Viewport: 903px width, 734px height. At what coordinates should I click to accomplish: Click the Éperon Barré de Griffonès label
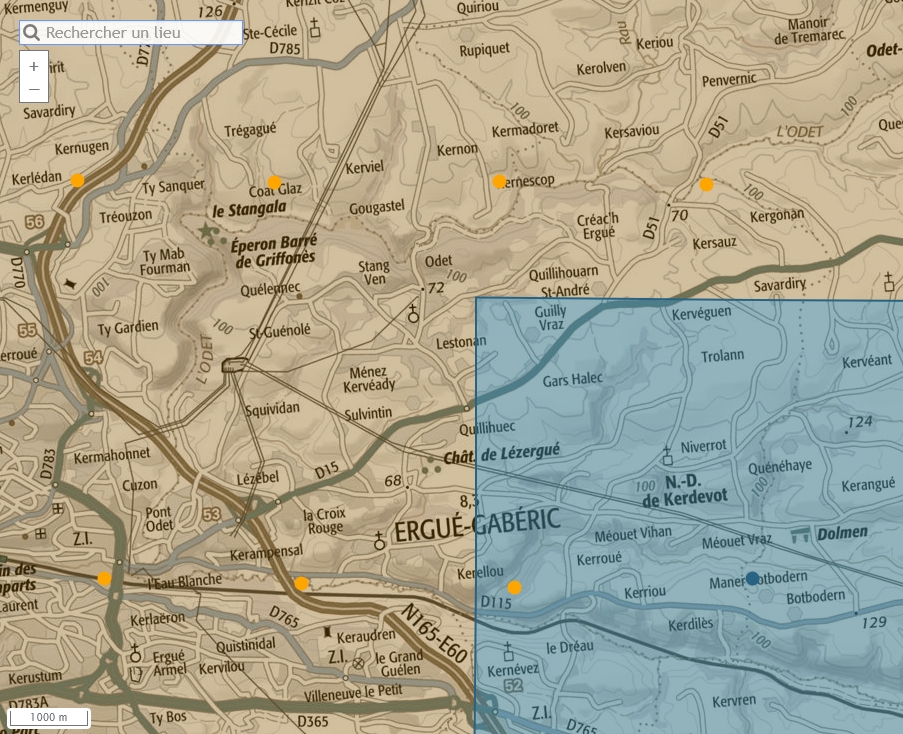272,250
